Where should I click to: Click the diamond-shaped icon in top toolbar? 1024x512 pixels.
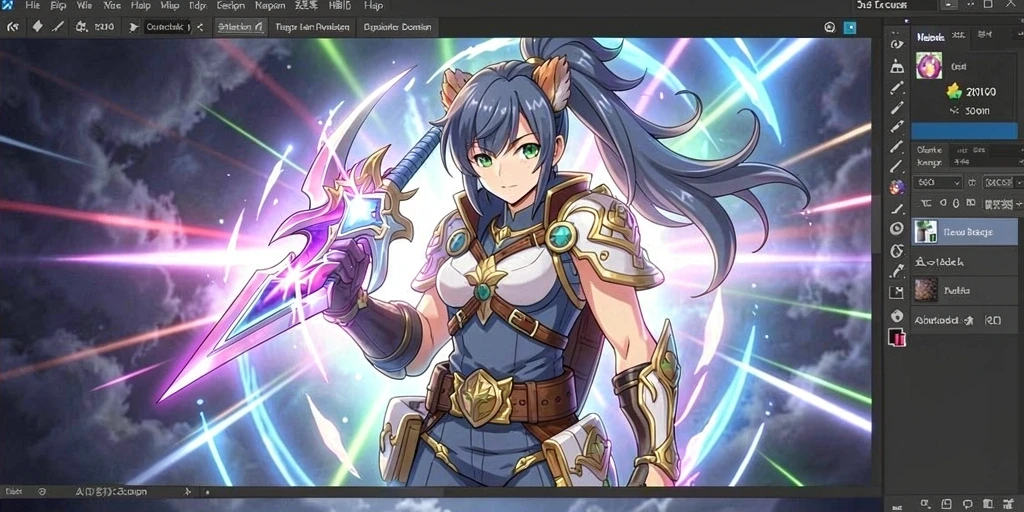tap(37, 27)
